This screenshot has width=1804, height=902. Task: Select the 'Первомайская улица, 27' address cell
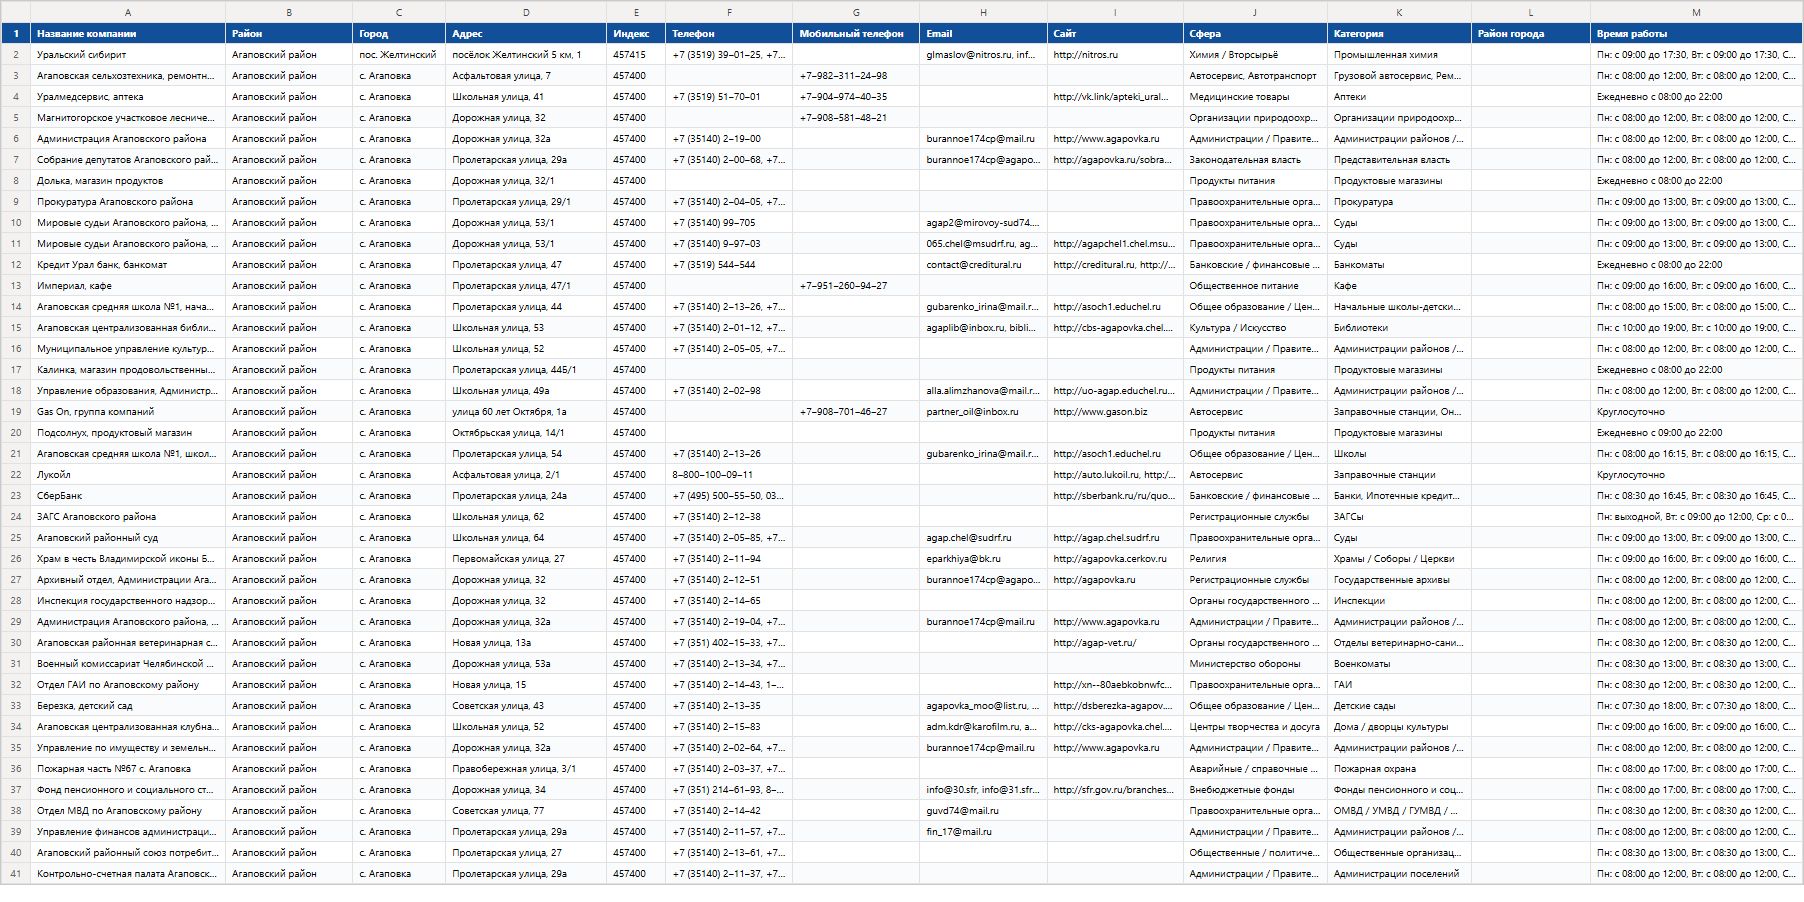pyautogui.click(x=526, y=559)
